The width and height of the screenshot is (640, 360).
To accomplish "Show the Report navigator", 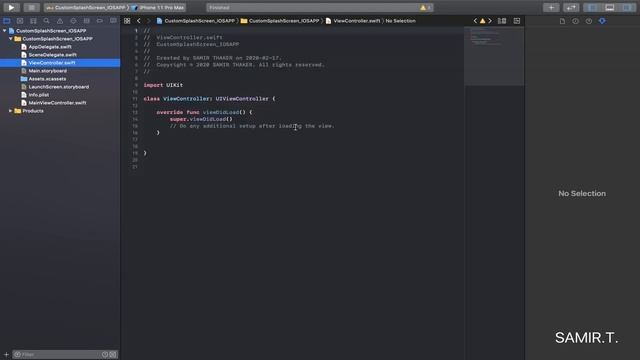I will pos(113,21).
